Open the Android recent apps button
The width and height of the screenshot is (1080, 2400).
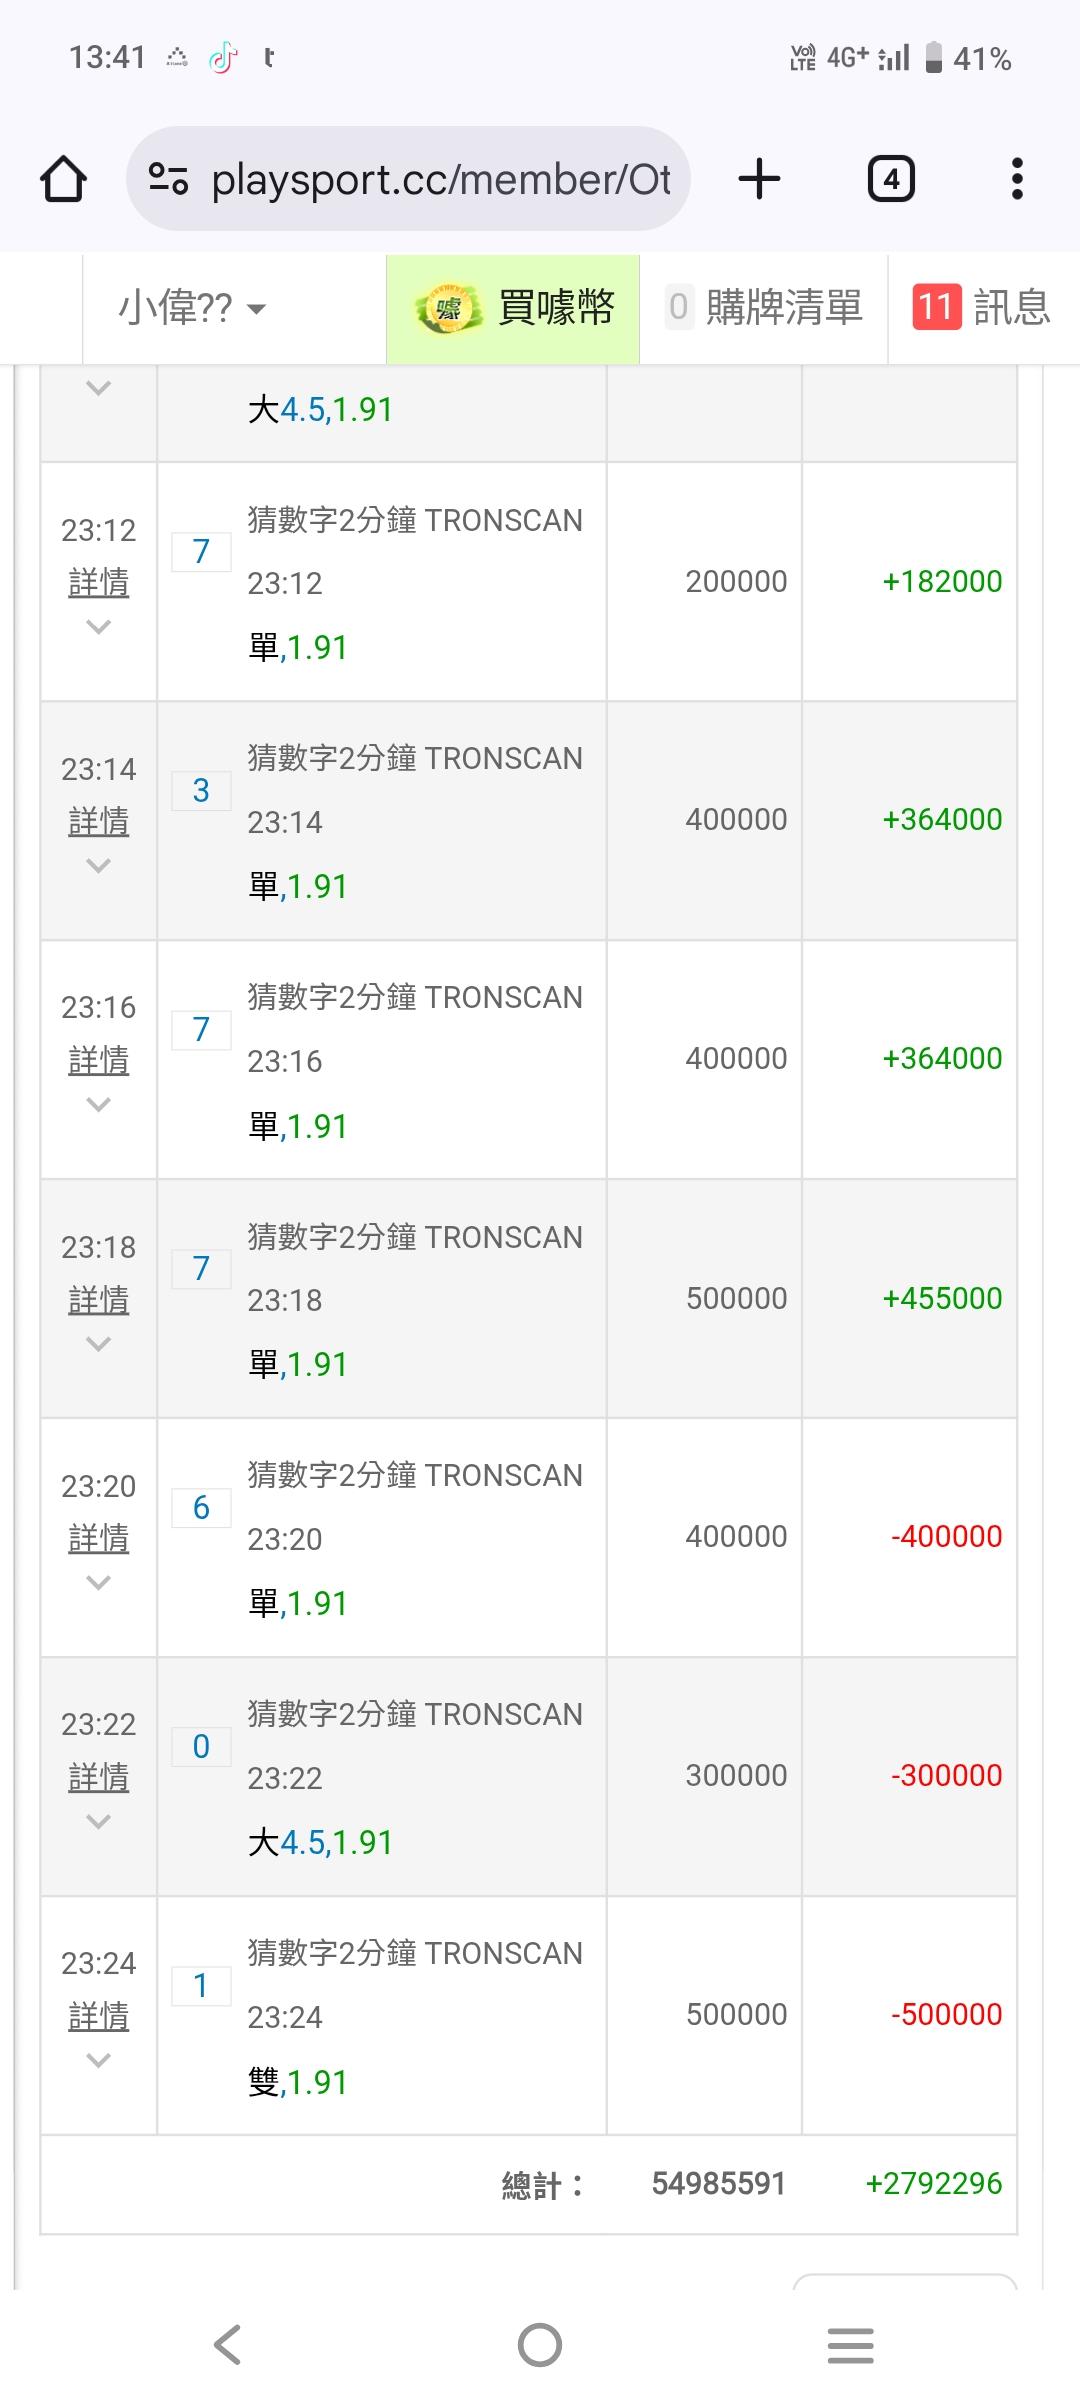coord(850,2344)
